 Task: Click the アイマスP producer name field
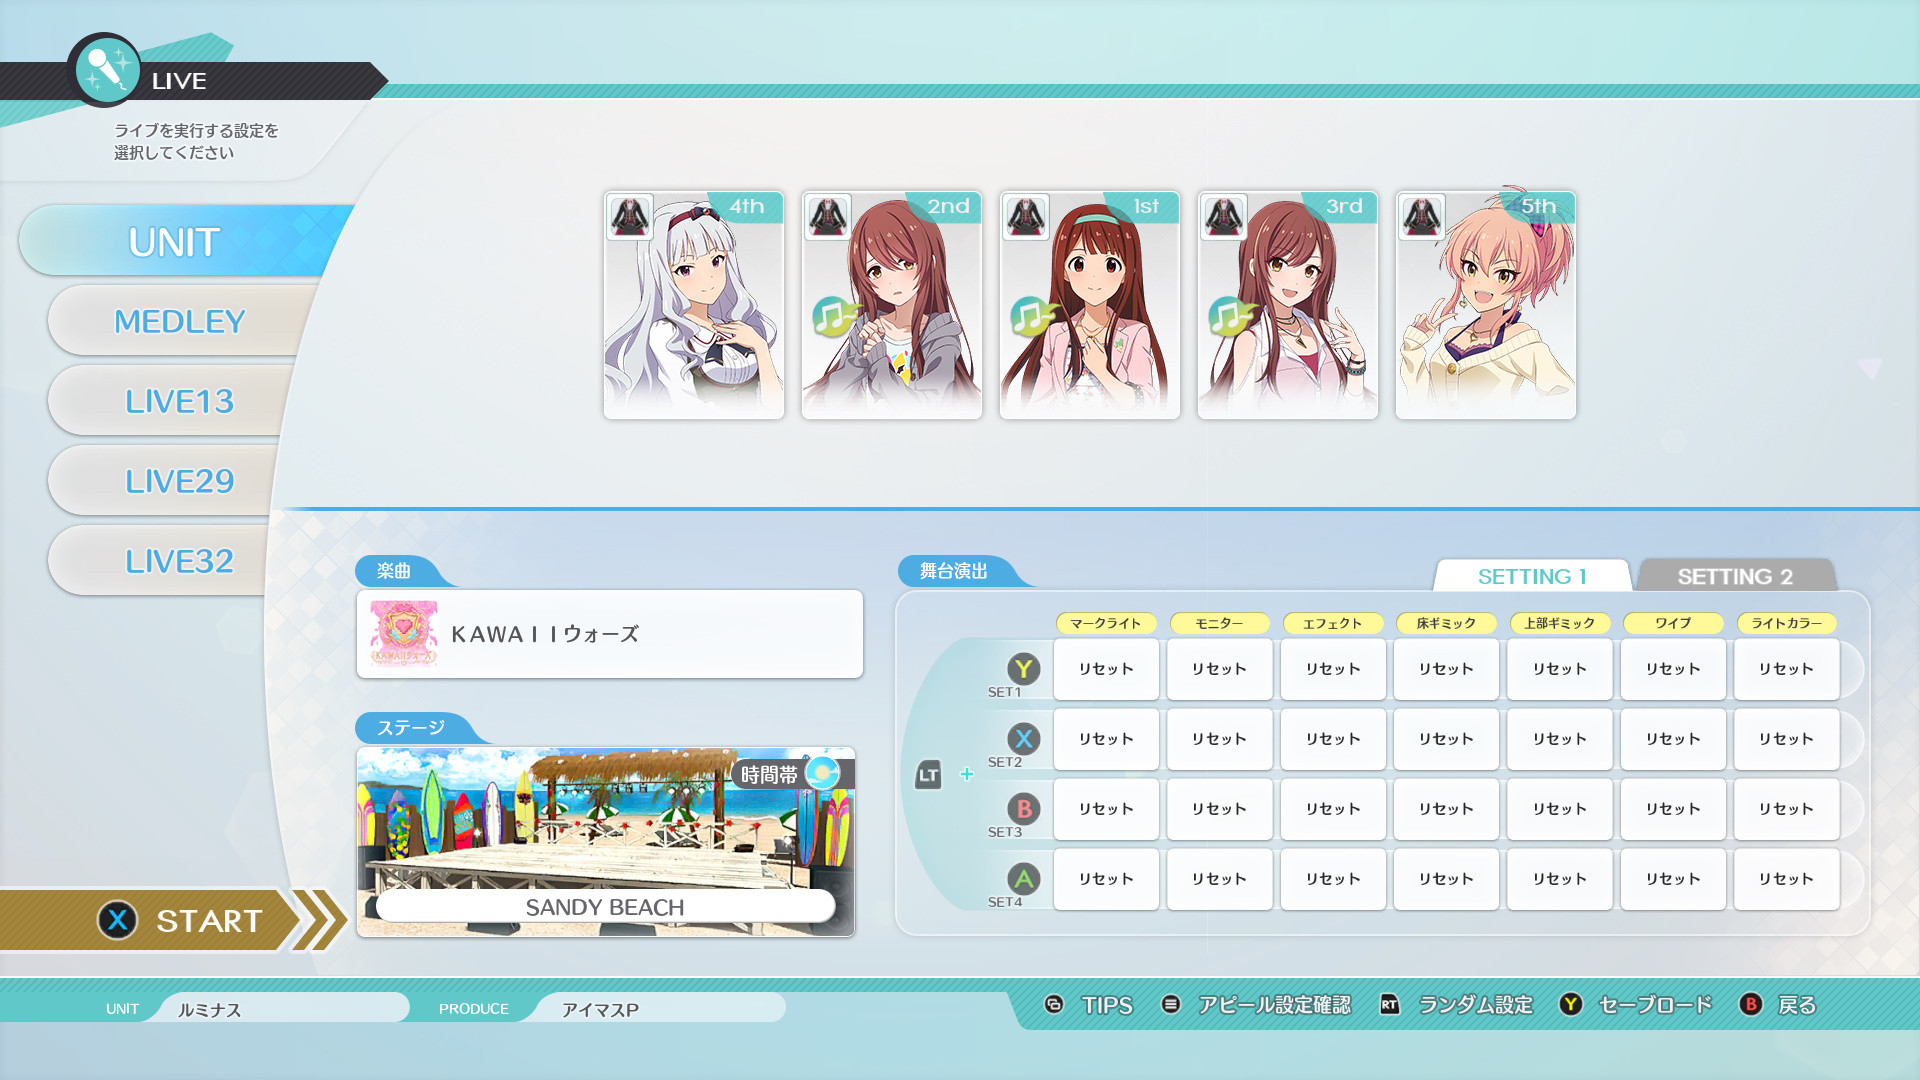660,1008
